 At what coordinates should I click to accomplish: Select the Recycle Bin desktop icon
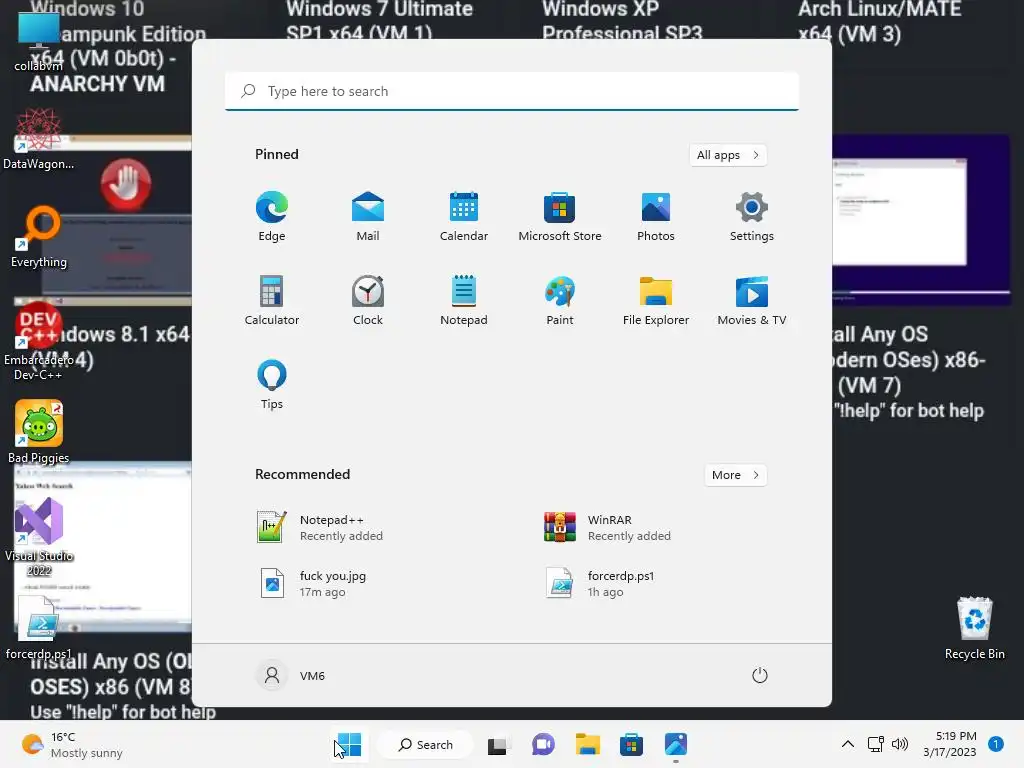[x=974, y=628]
